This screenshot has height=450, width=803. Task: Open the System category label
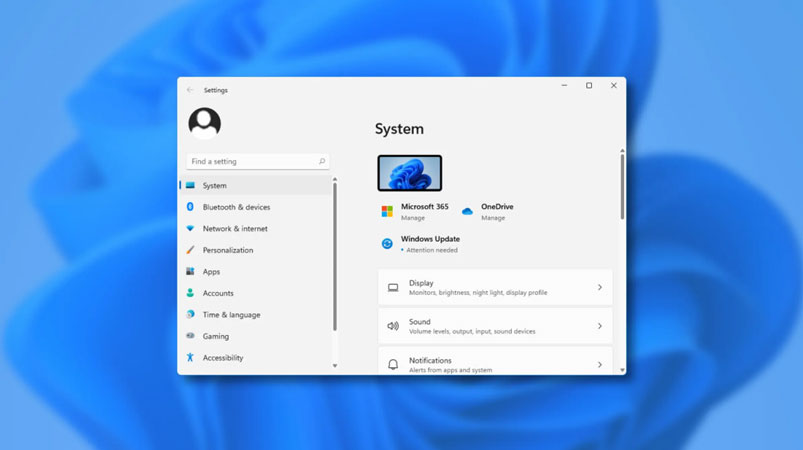click(x=215, y=185)
